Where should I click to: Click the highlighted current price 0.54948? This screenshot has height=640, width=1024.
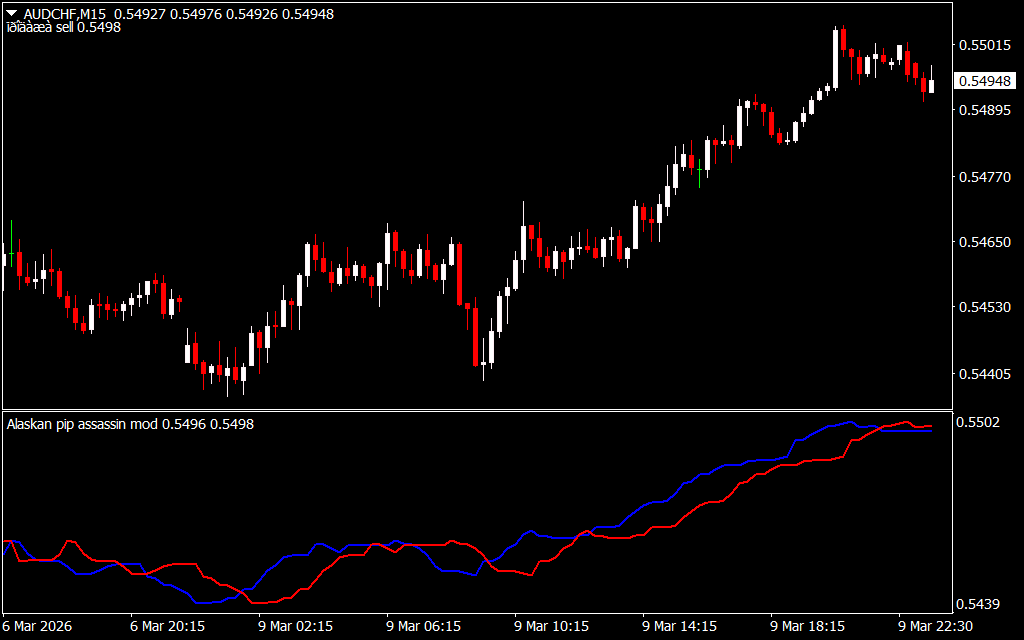[983, 81]
